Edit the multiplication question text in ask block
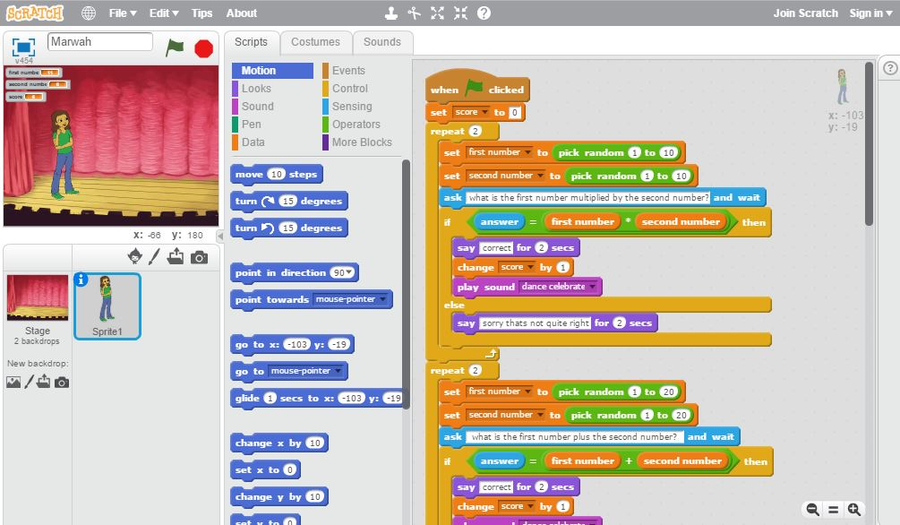The image size is (900, 525). (x=588, y=197)
